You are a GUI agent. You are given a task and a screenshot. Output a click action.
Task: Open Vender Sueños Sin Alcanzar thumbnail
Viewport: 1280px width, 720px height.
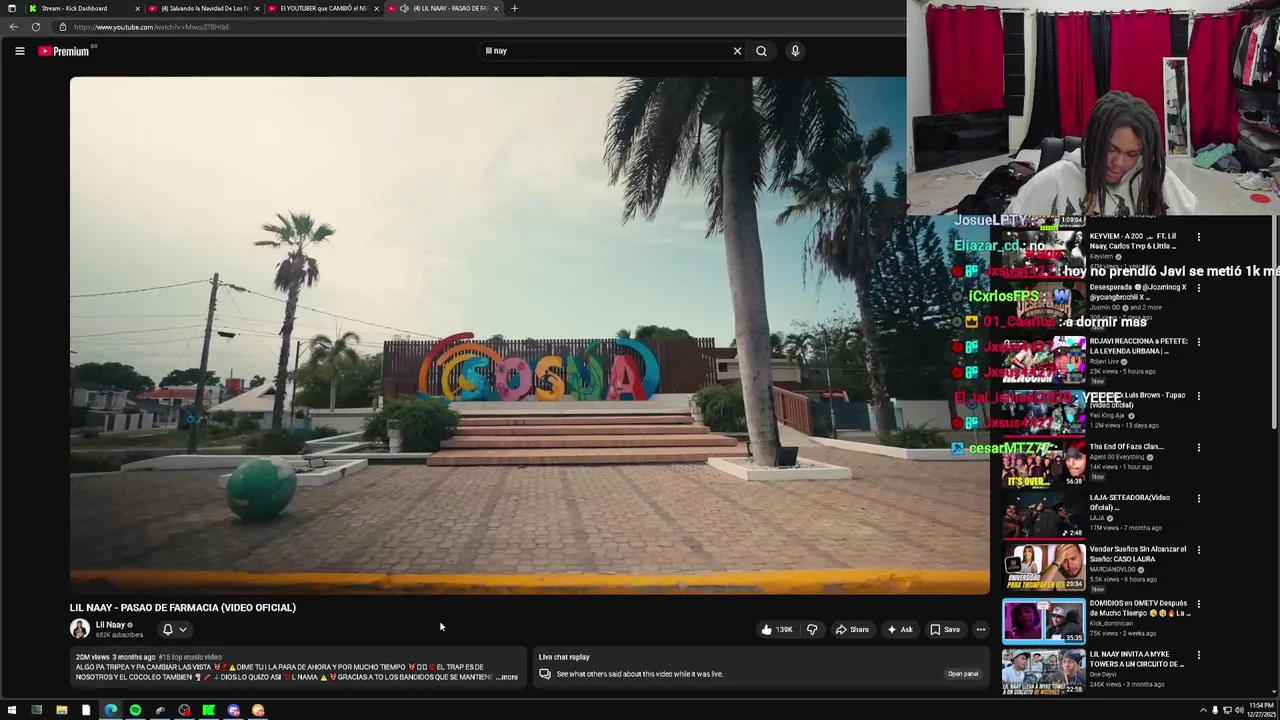(x=1043, y=568)
